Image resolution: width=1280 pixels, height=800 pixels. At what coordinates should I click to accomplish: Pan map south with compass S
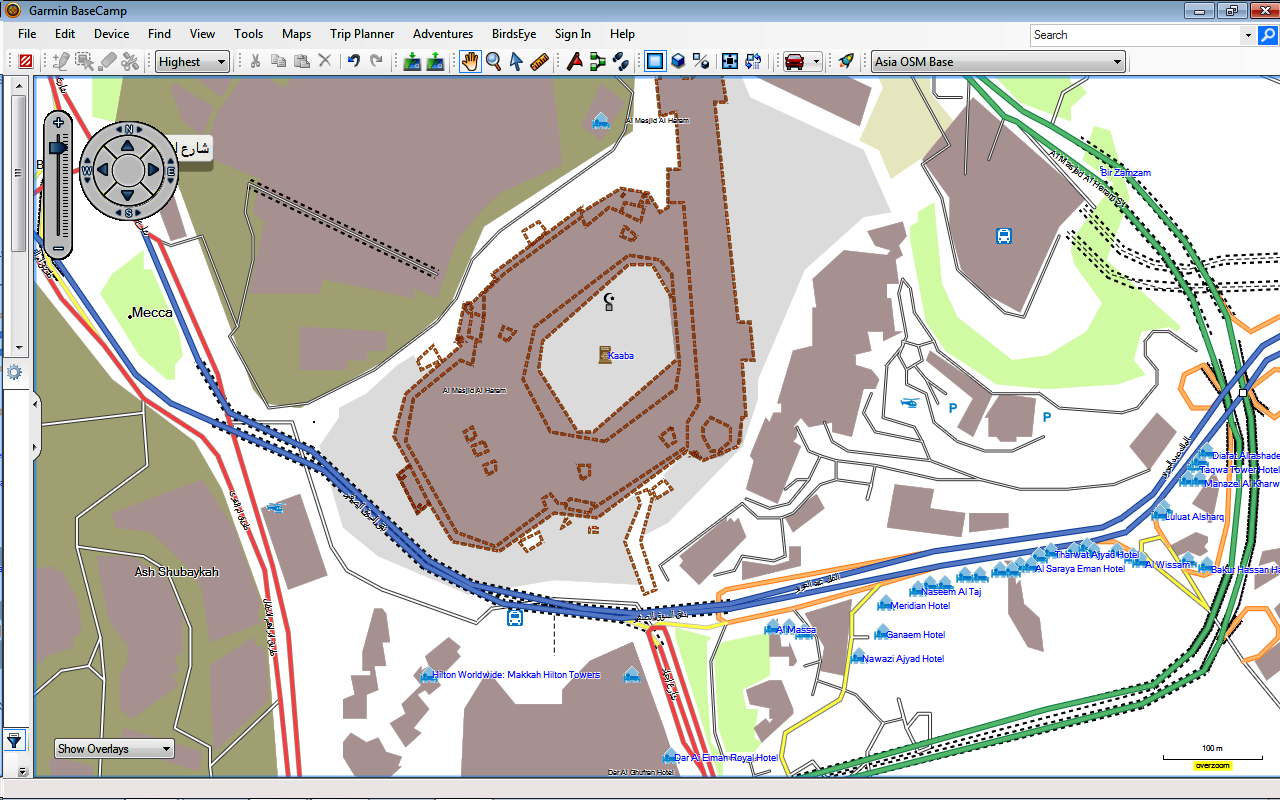[x=128, y=212]
